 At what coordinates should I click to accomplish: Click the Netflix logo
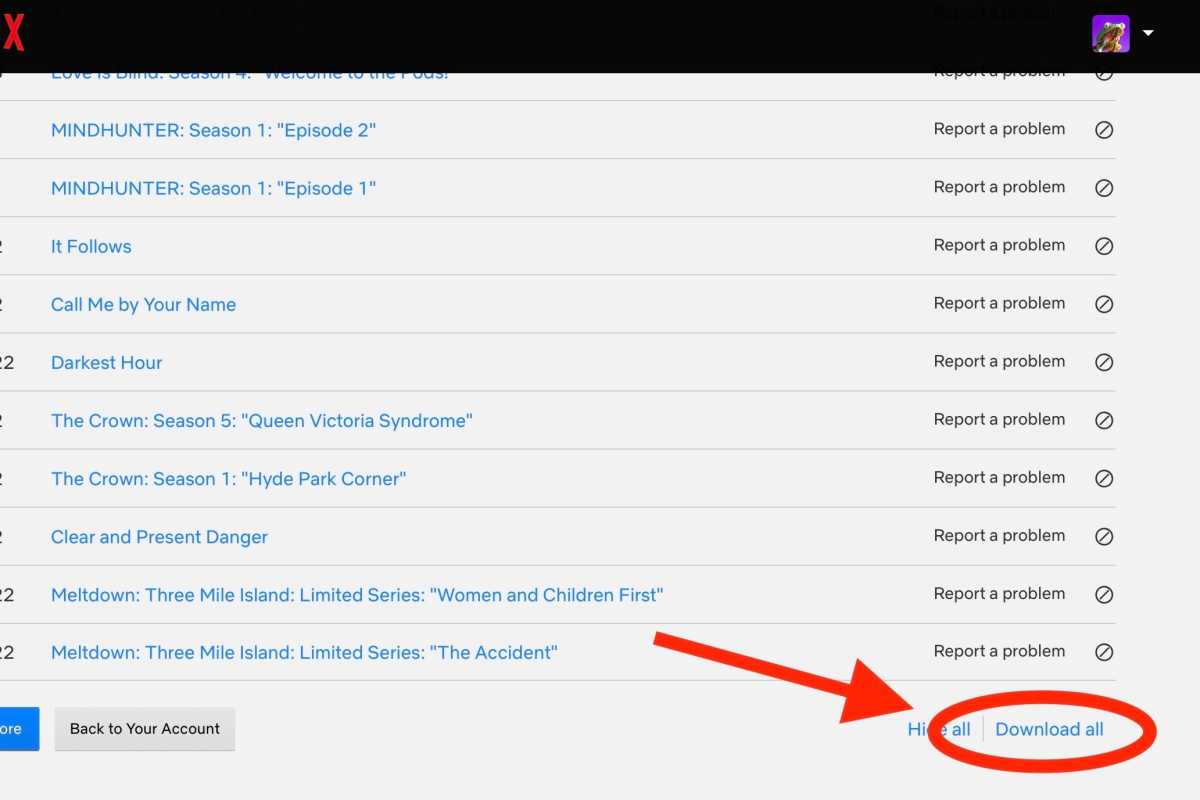12,33
